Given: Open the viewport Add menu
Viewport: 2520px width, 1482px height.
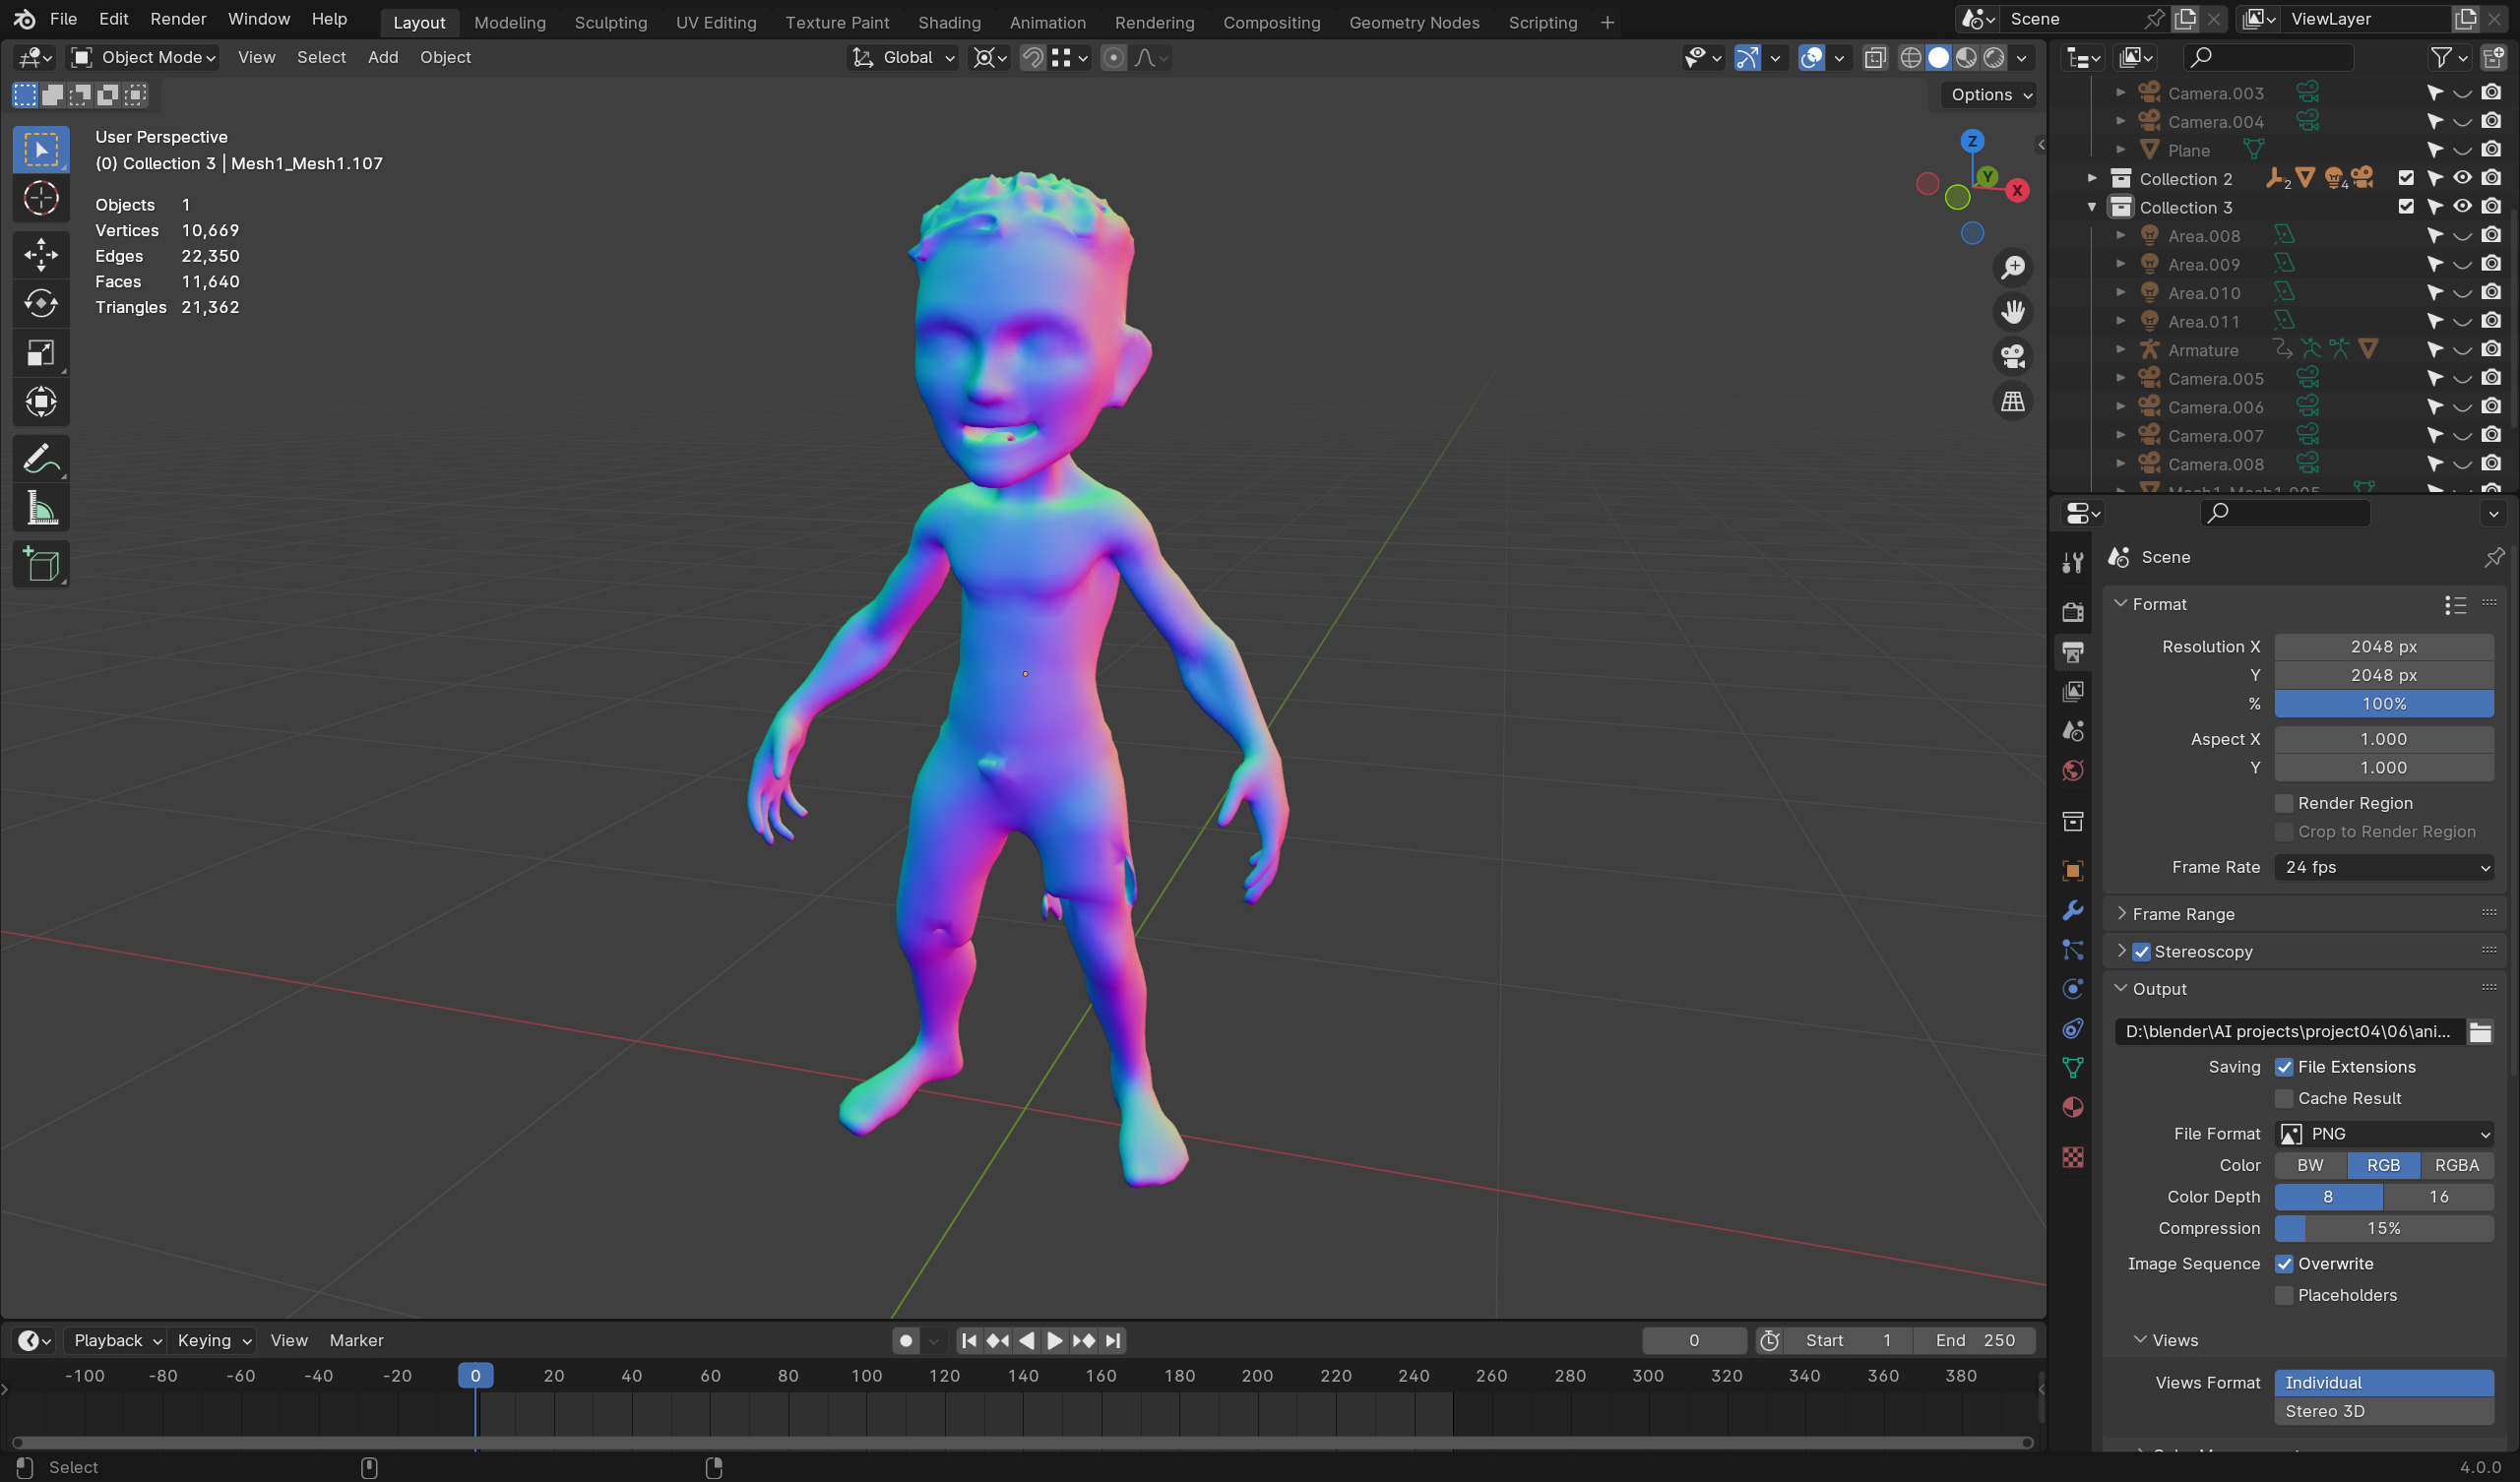Looking at the screenshot, I should point(383,58).
